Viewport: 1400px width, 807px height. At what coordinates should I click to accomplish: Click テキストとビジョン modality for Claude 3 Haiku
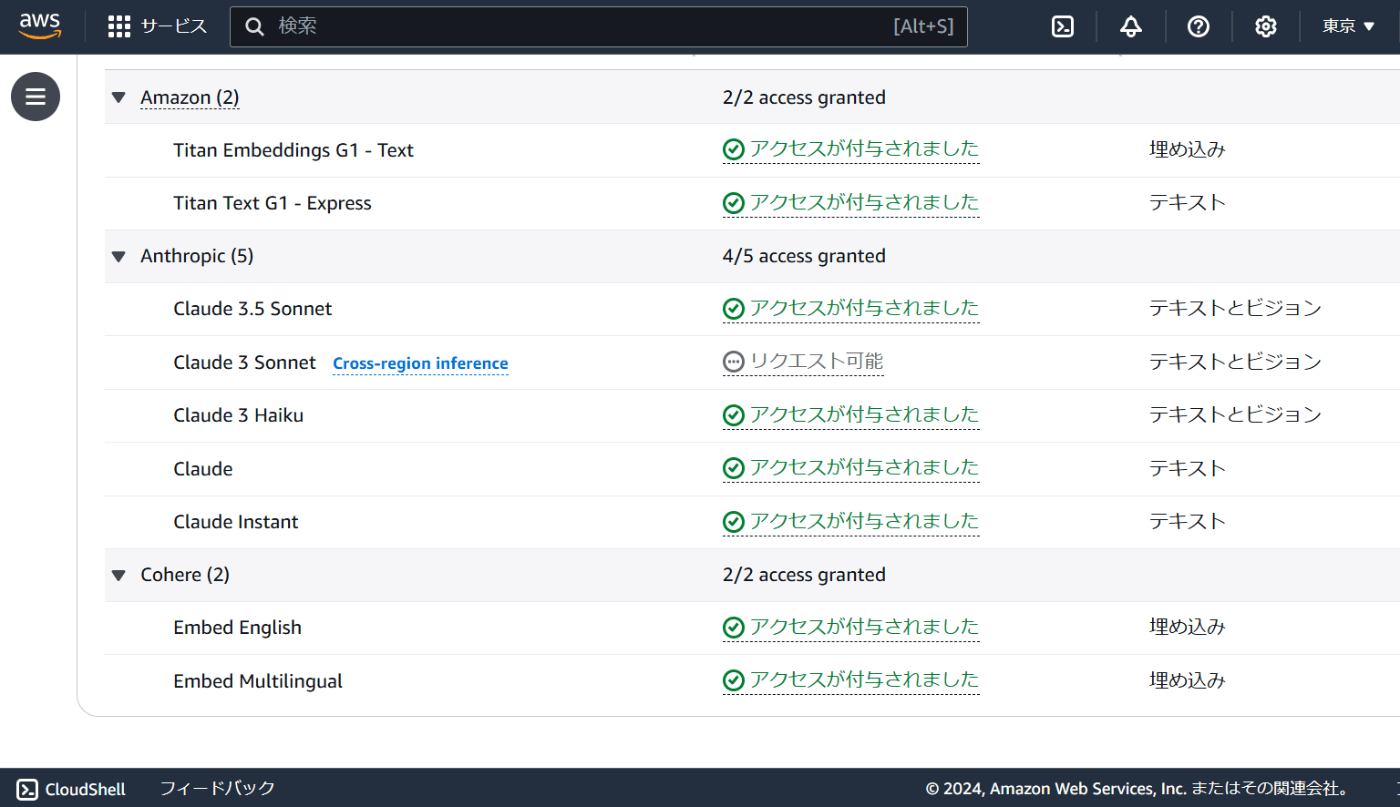1235,415
